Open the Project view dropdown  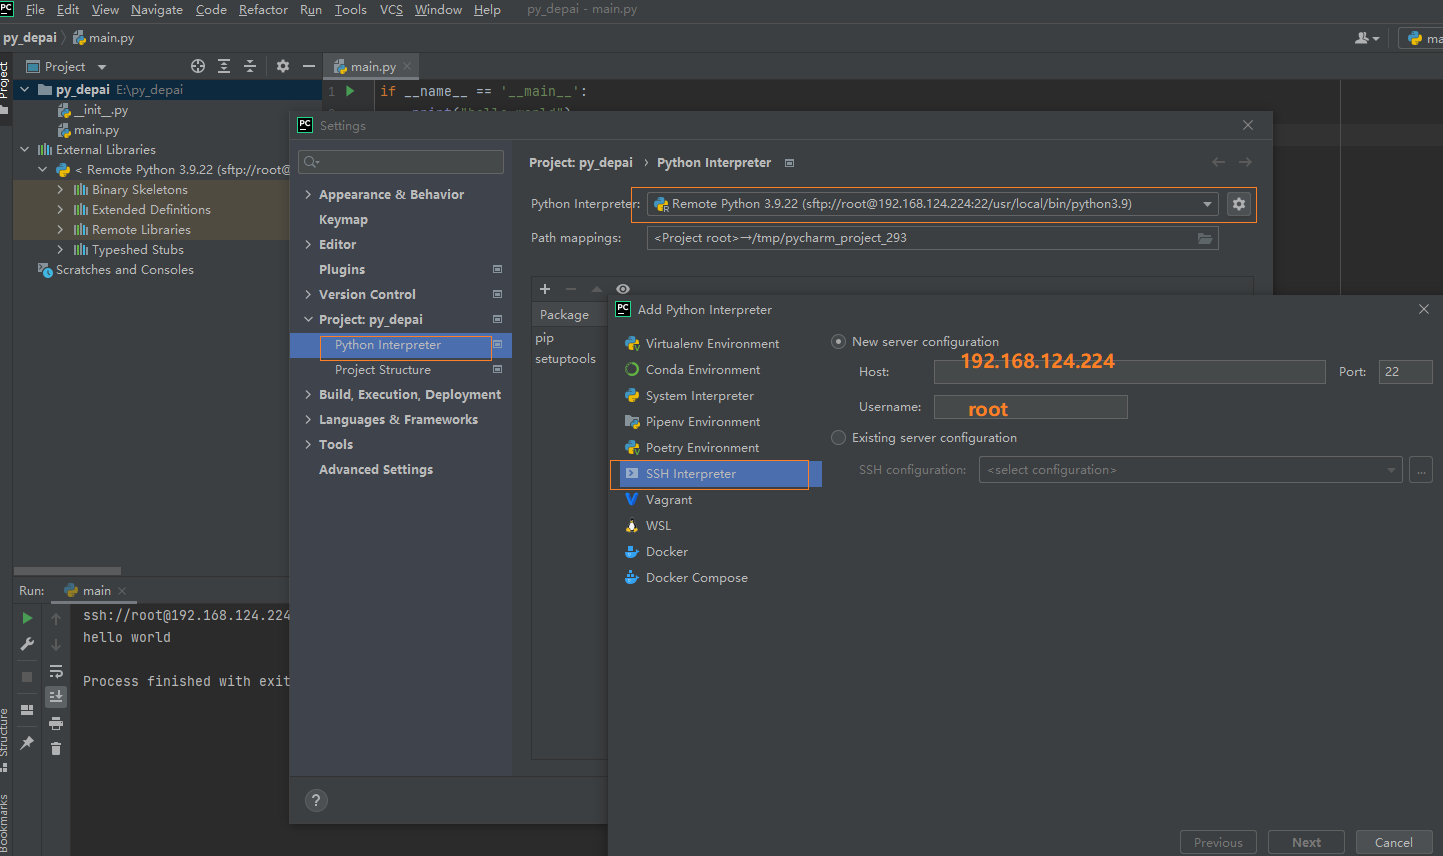(x=66, y=67)
